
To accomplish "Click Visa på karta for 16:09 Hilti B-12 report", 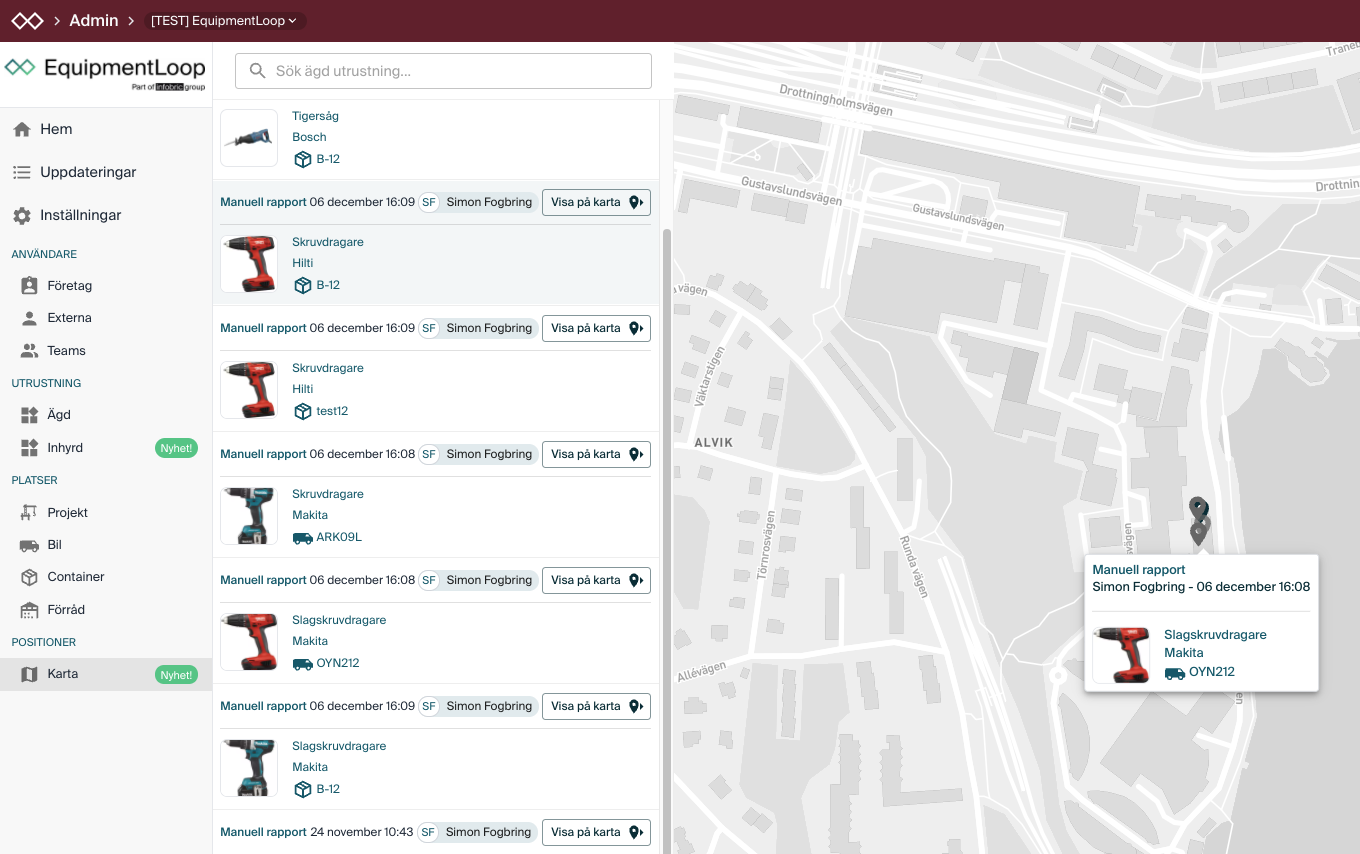I will pos(596,202).
